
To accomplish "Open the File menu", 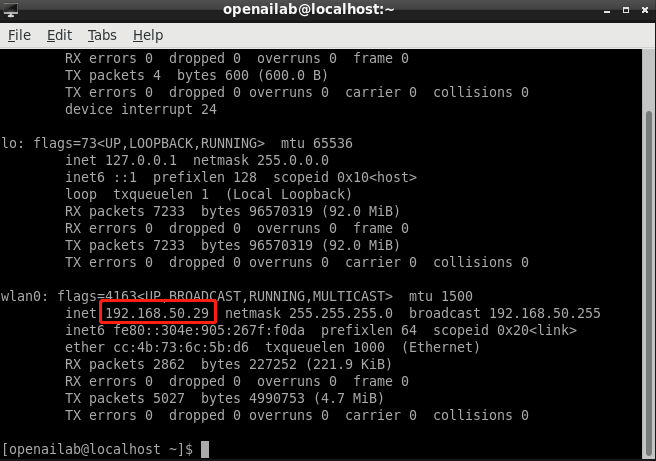I will (19, 35).
